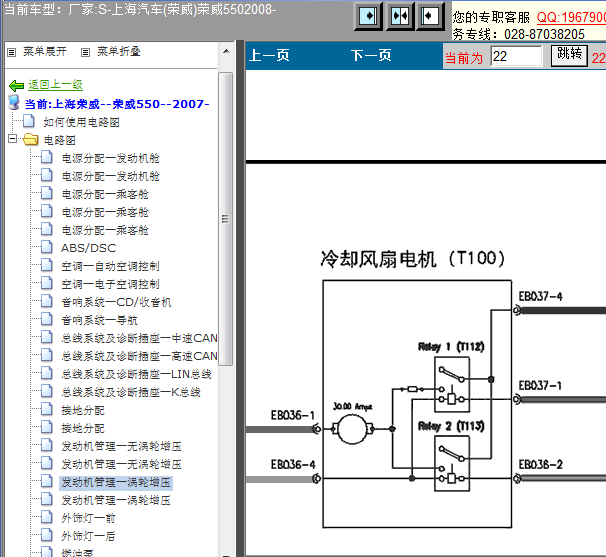606x557 pixels.
Task: Click the middle split-panel layout icon
Action: tap(400, 17)
